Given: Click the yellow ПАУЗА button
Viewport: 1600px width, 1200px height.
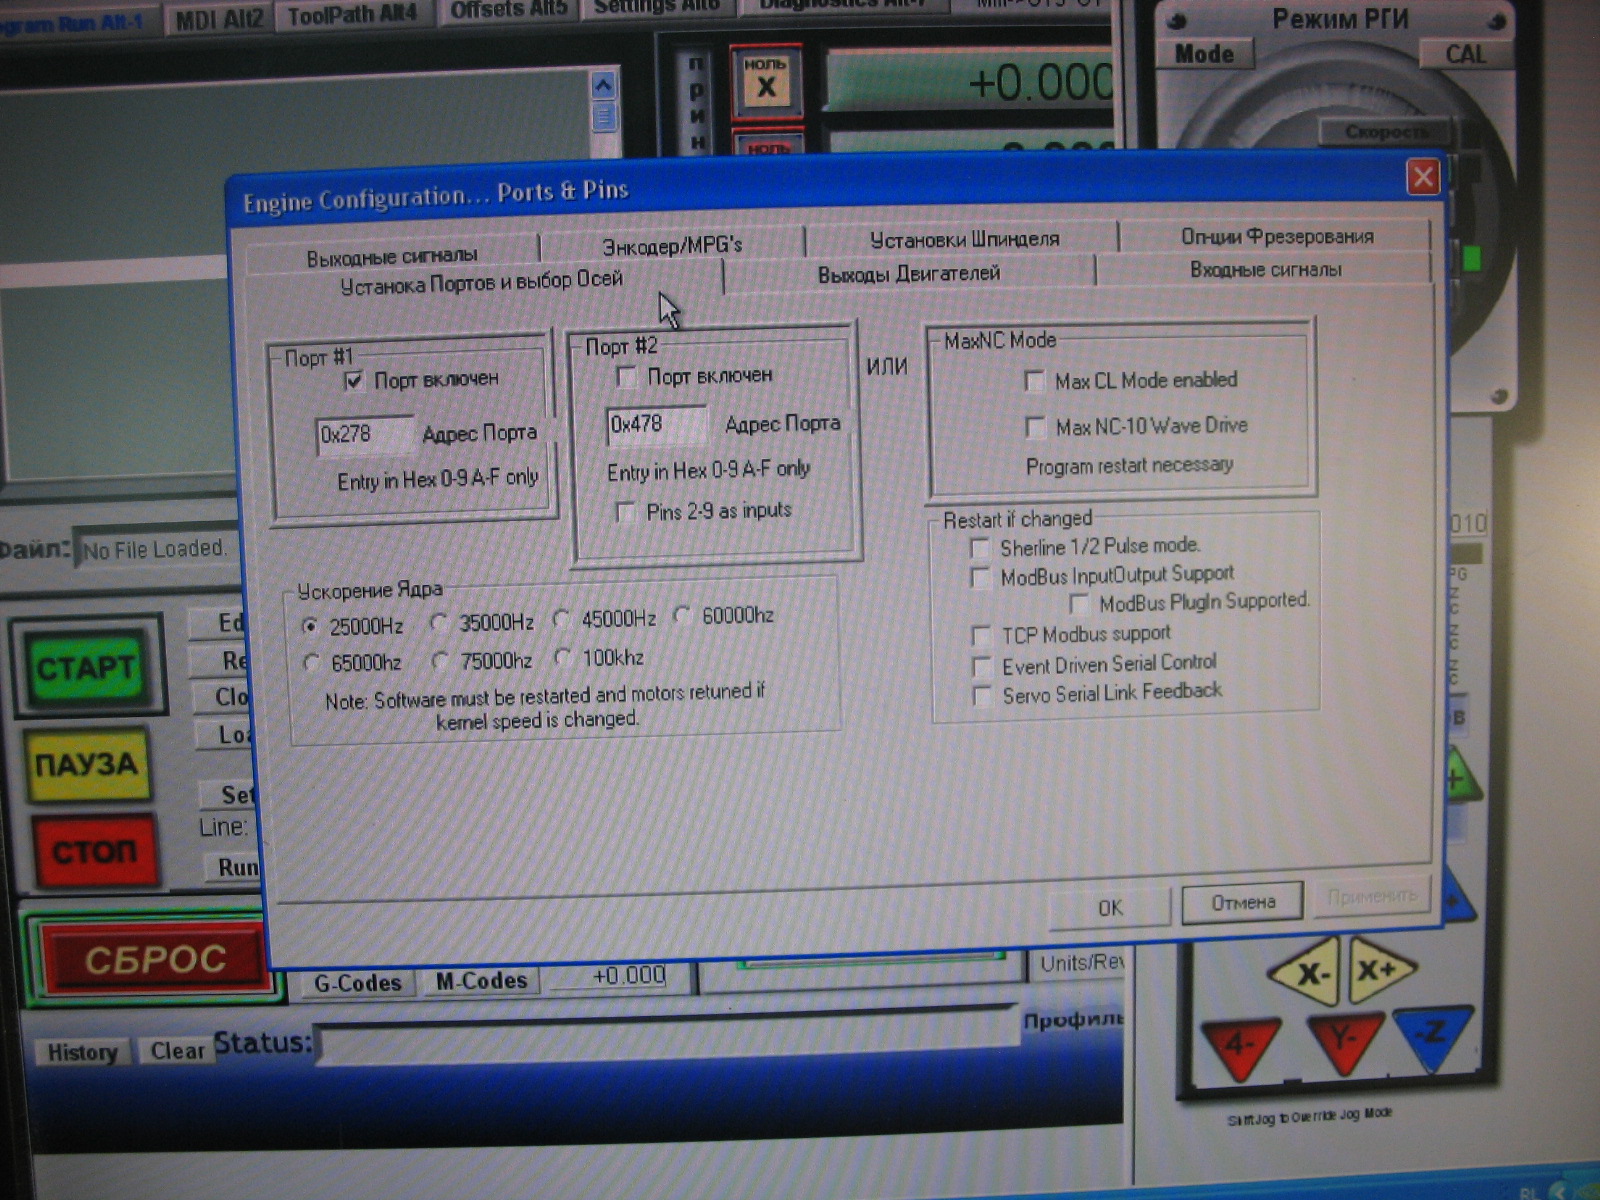Looking at the screenshot, I should coord(87,765).
